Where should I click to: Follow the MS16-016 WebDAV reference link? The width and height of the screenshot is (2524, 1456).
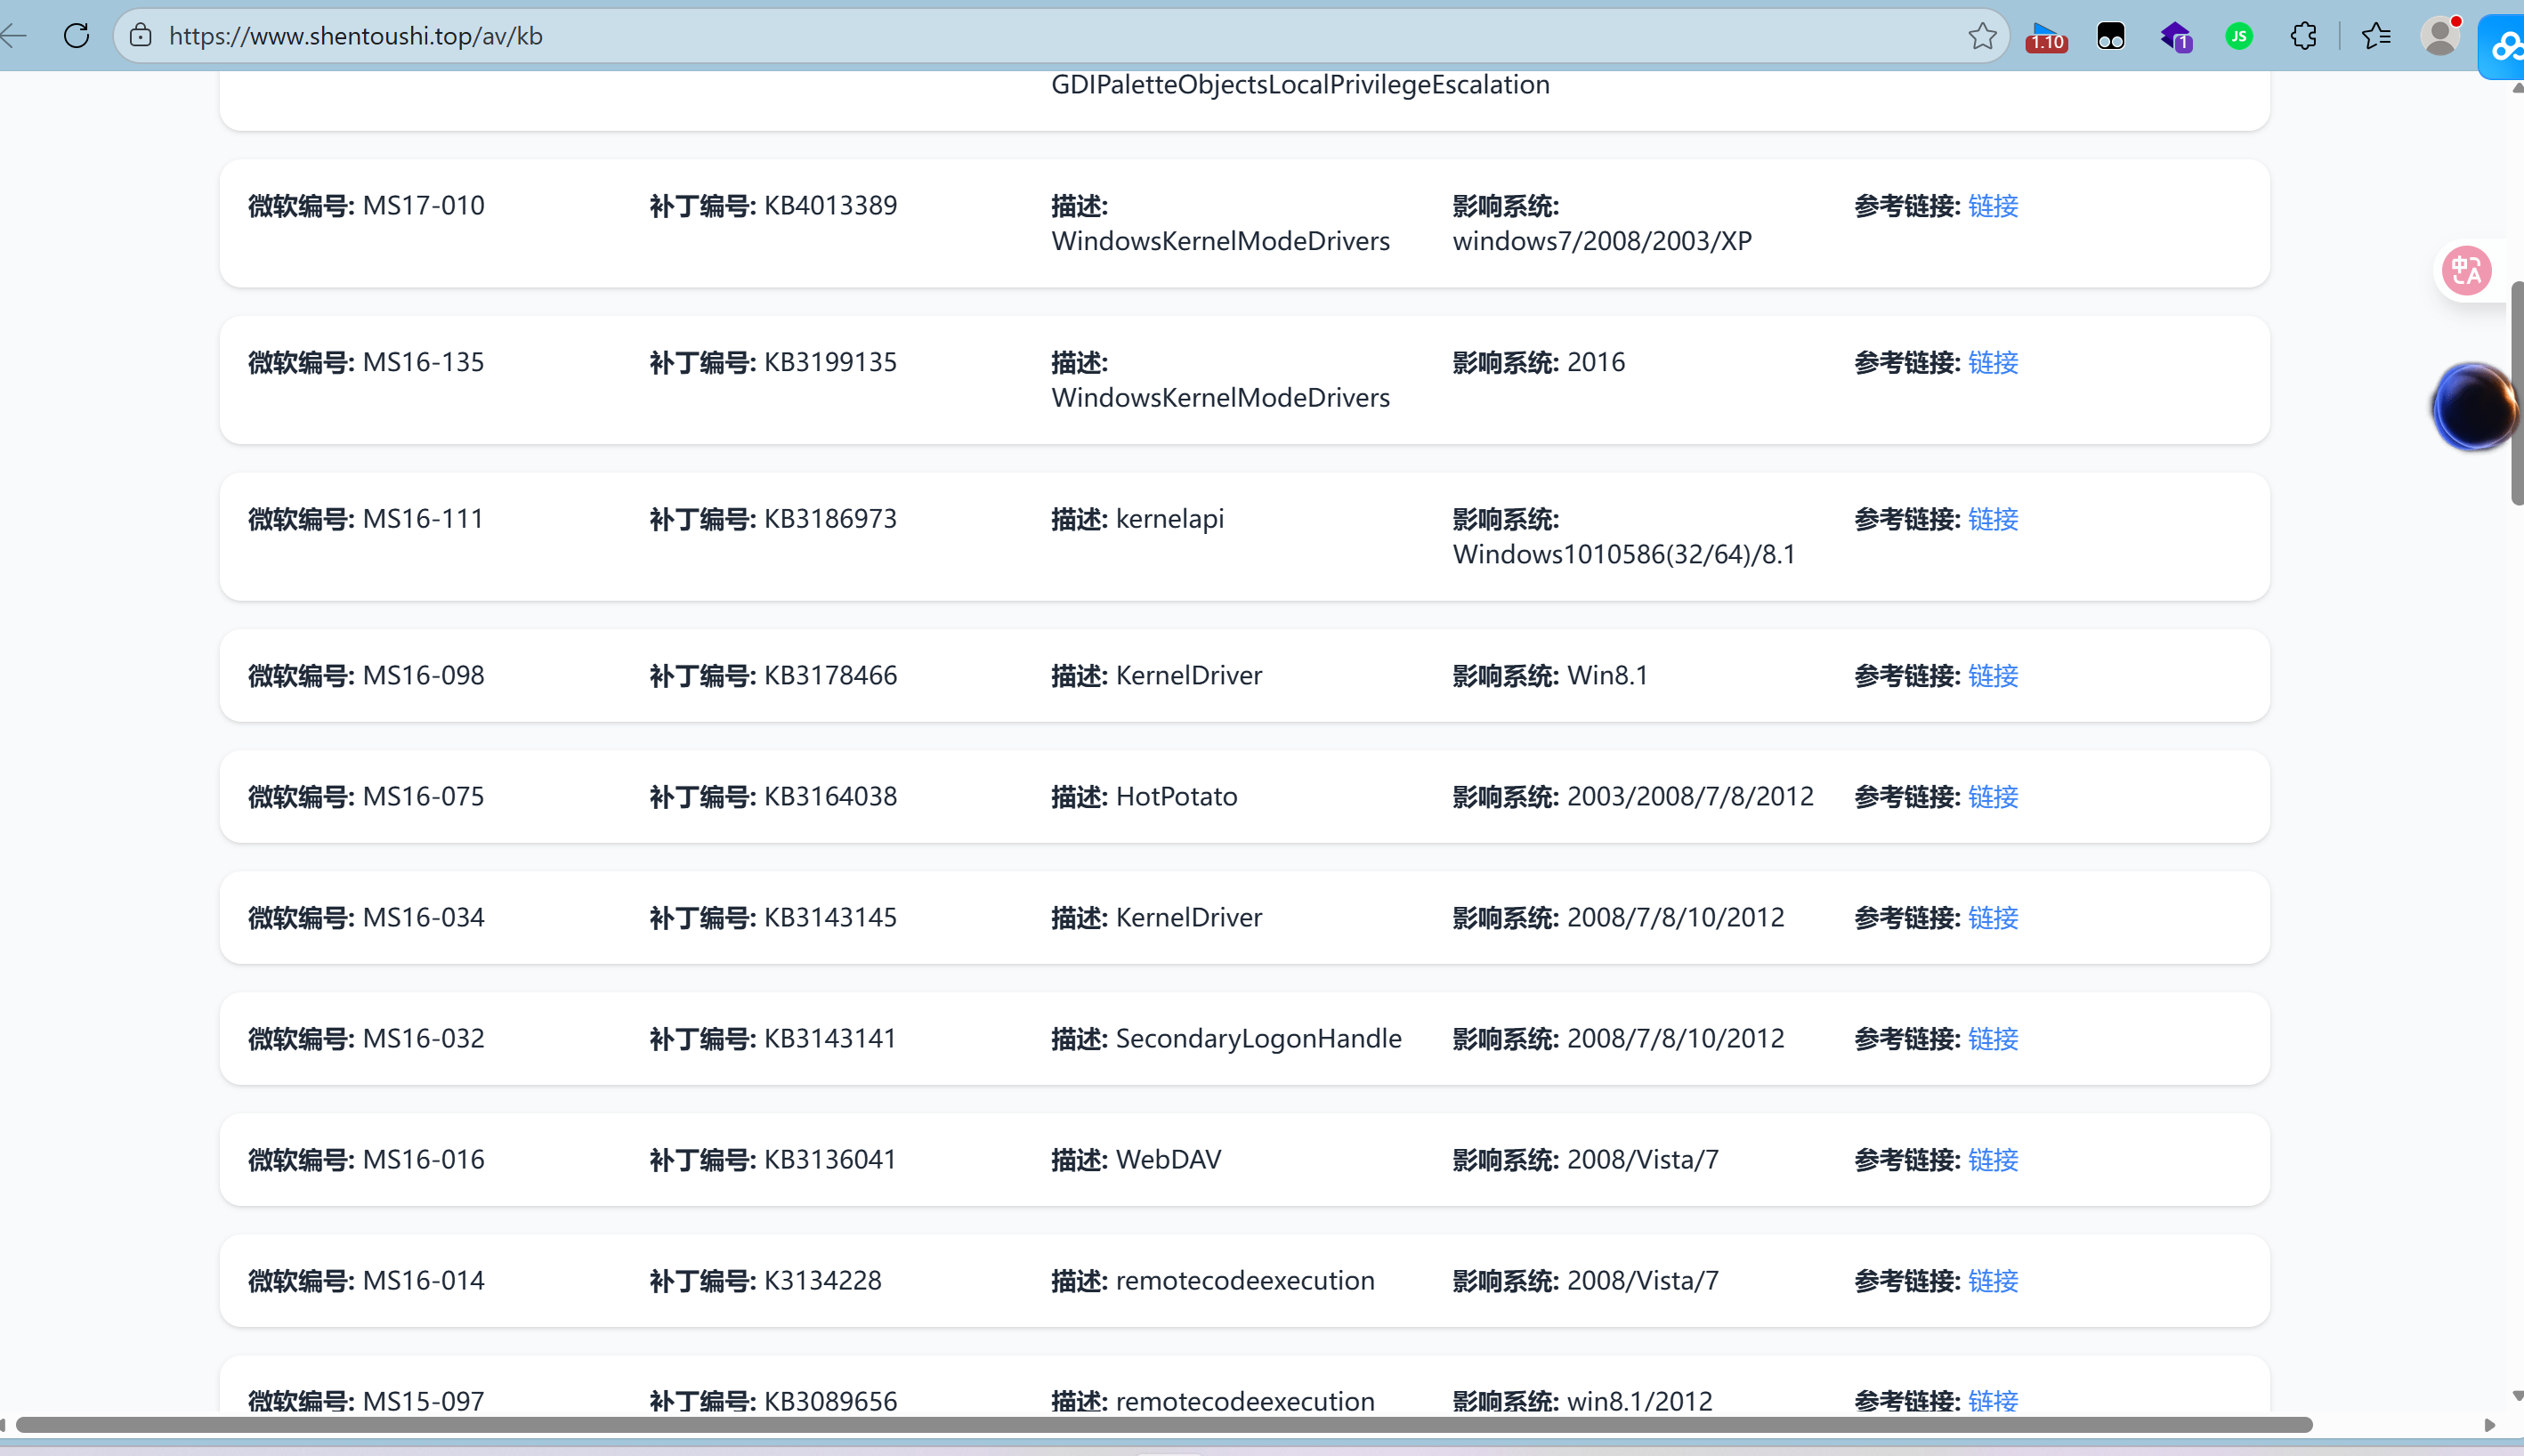click(1992, 1160)
